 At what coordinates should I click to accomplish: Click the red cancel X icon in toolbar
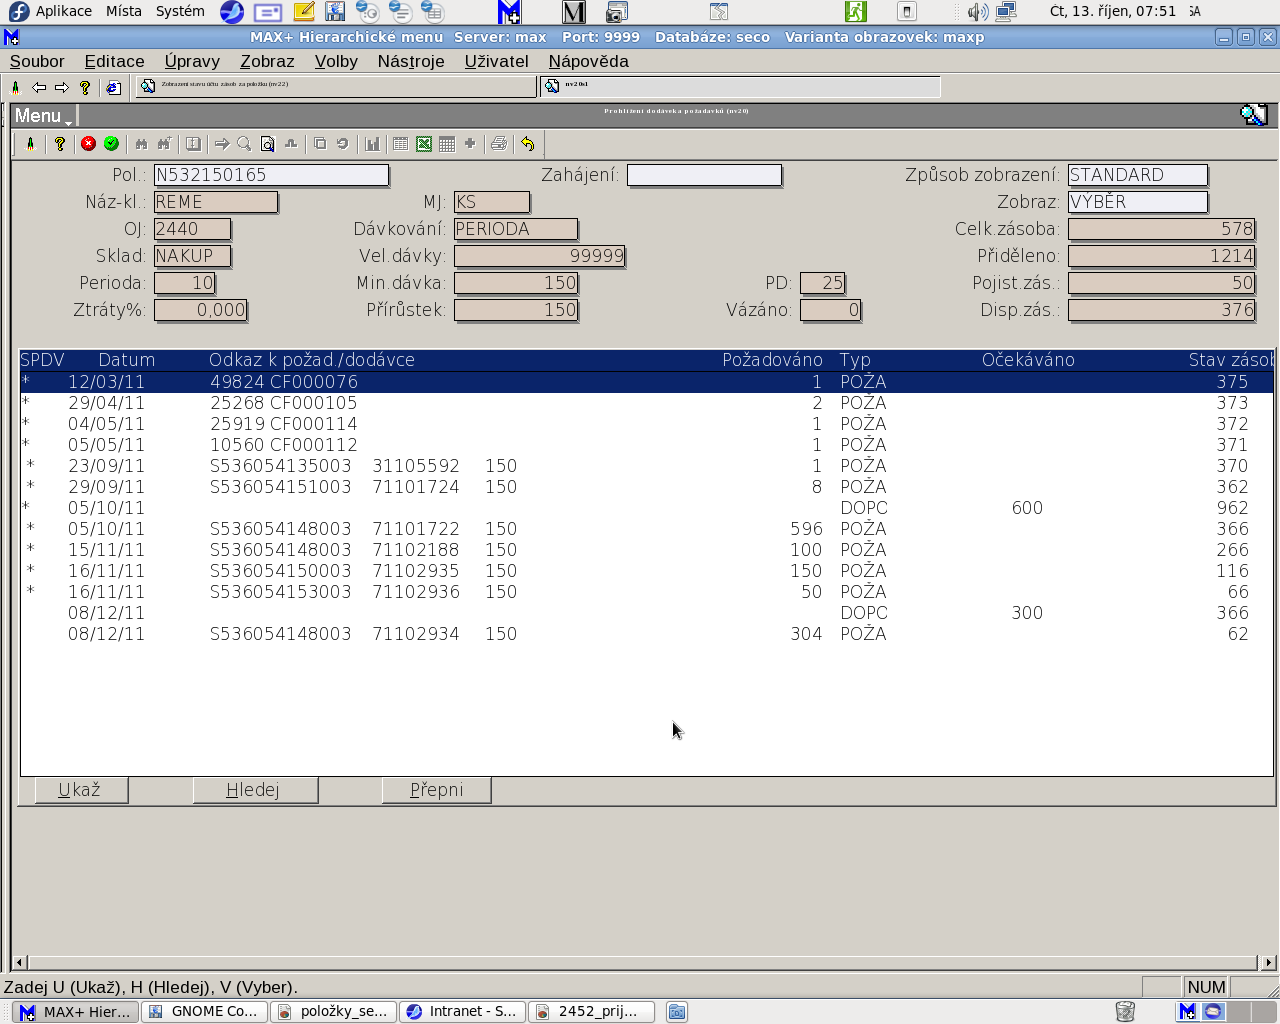(x=88, y=144)
